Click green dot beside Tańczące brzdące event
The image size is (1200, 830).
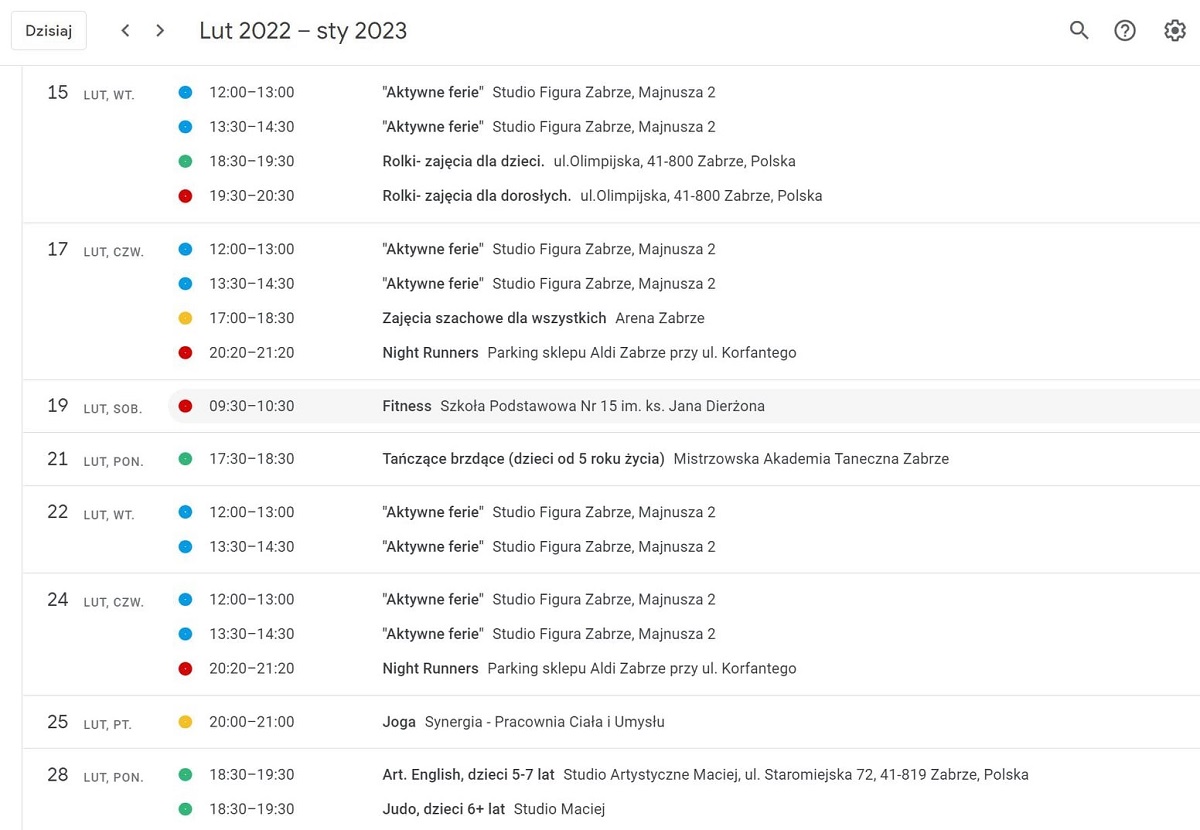point(185,459)
